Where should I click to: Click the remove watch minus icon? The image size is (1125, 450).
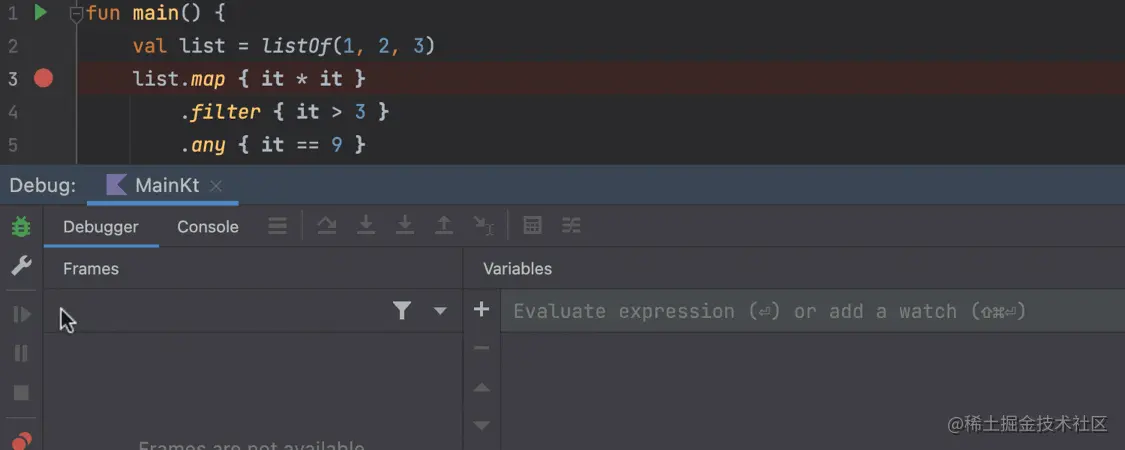tap(481, 348)
